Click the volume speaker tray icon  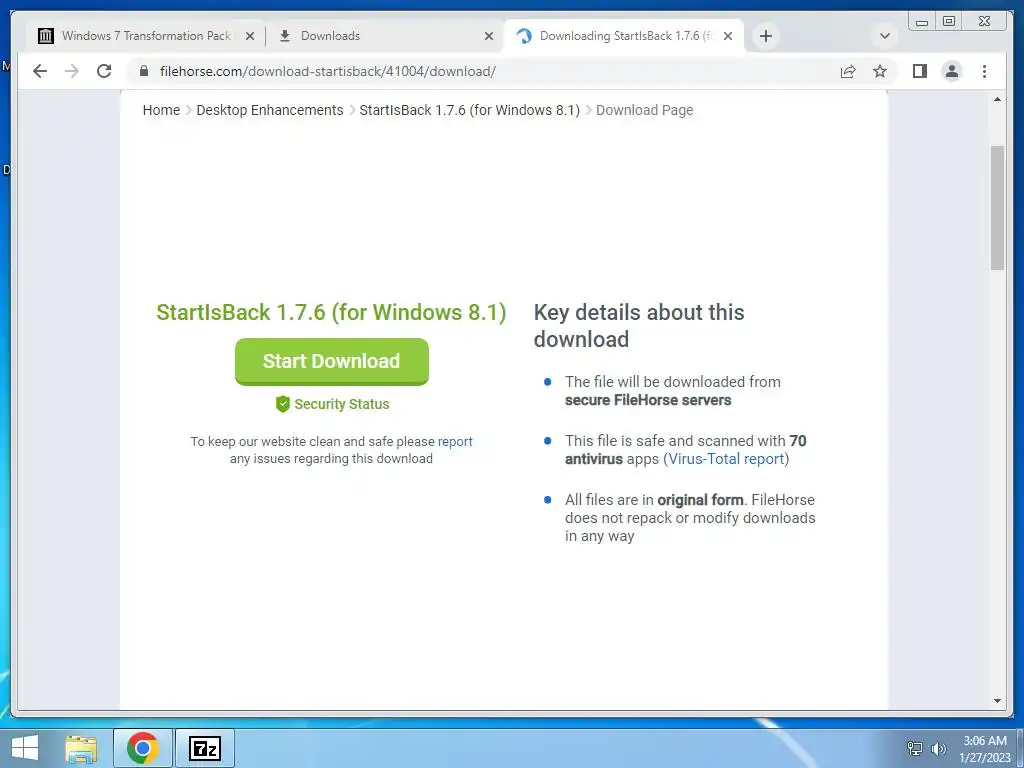pyautogui.click(x=938, y=748)
